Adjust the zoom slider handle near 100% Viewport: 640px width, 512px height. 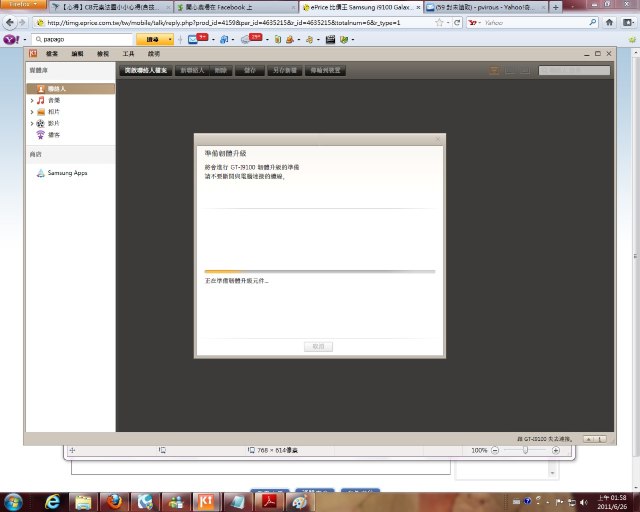click(525, 450)
